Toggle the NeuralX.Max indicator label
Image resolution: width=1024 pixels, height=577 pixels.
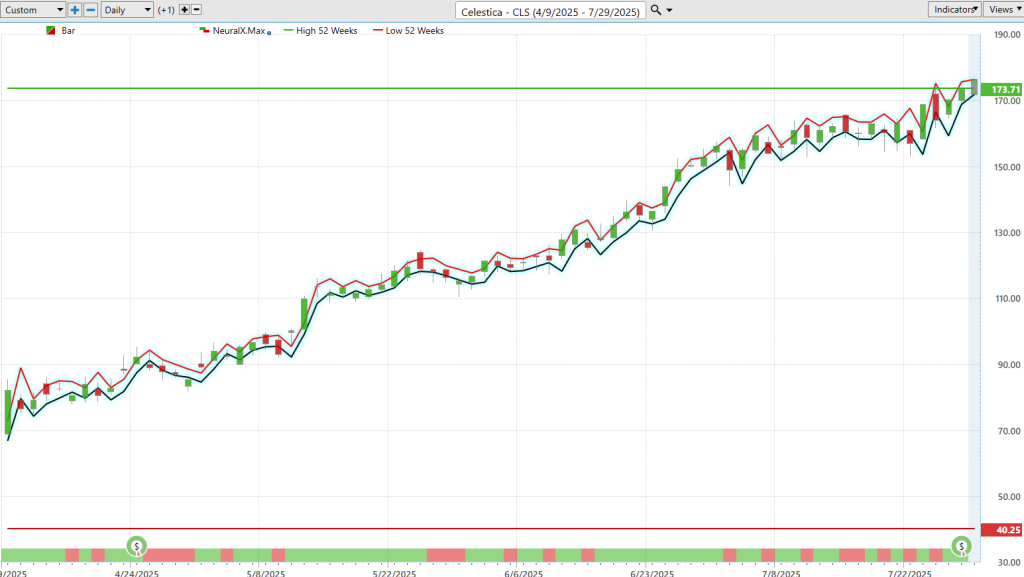[x=238, y=31]
